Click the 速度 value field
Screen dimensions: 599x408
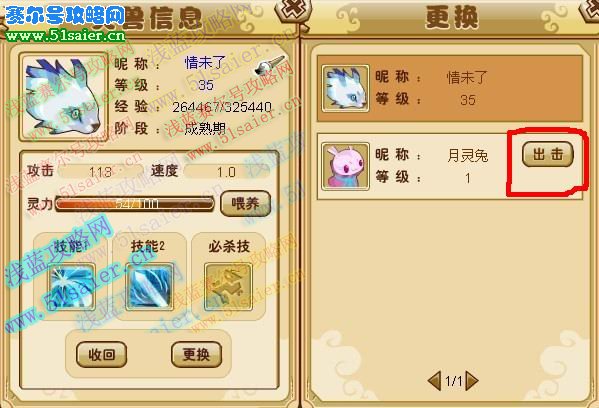click(x=226, y=172)
